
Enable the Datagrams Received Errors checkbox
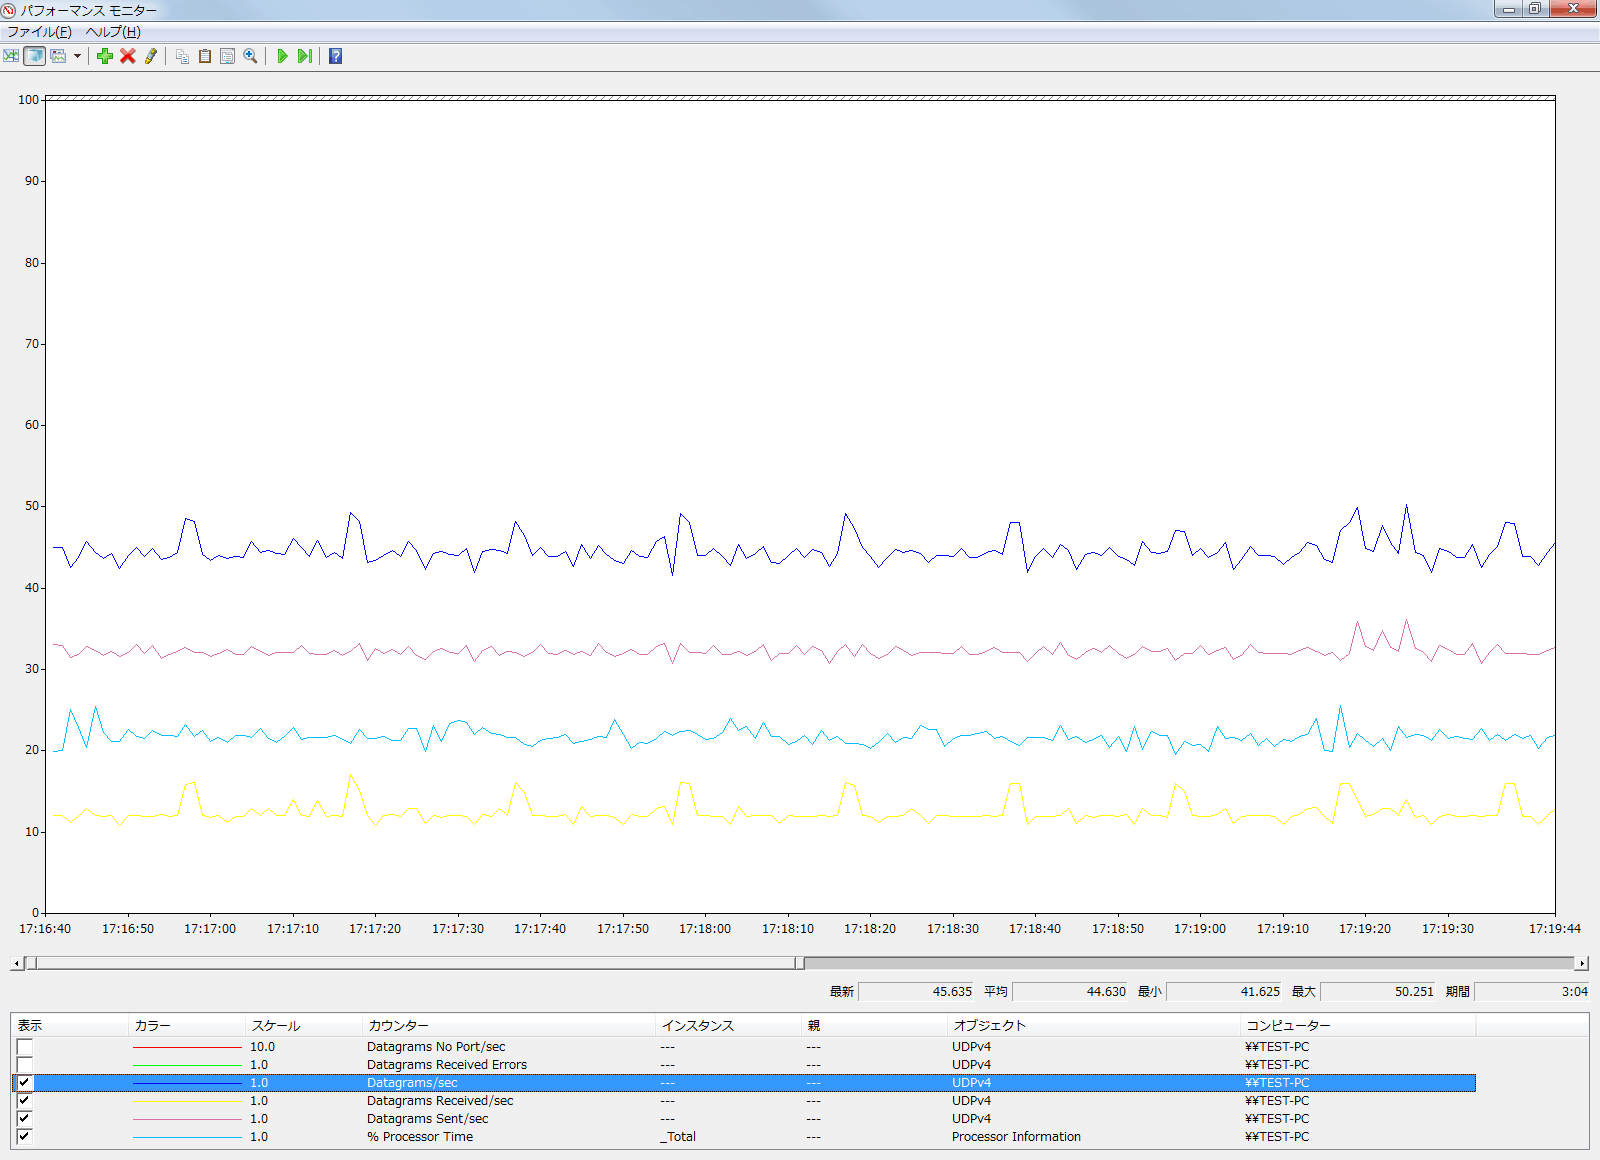(25, 1065)
